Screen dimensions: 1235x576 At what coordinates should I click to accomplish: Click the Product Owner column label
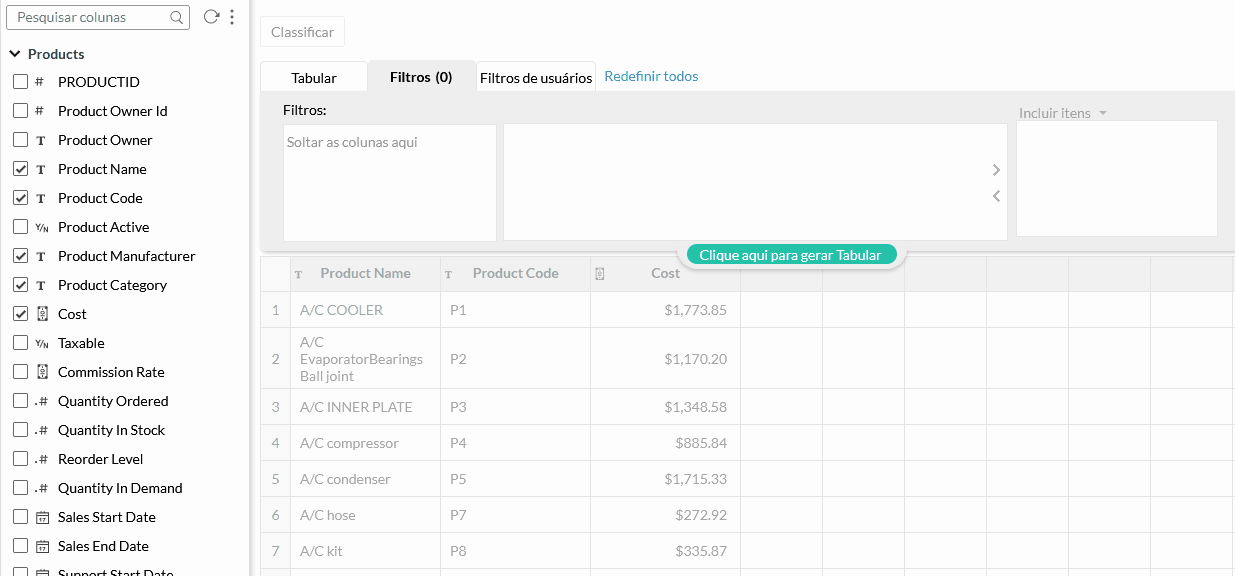tap(105, 140)
